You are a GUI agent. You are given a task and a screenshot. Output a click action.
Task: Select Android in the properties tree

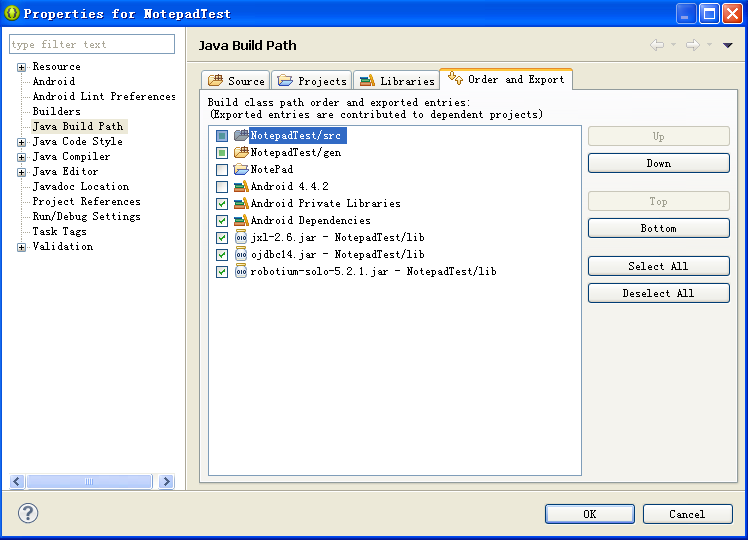(53, 82)
